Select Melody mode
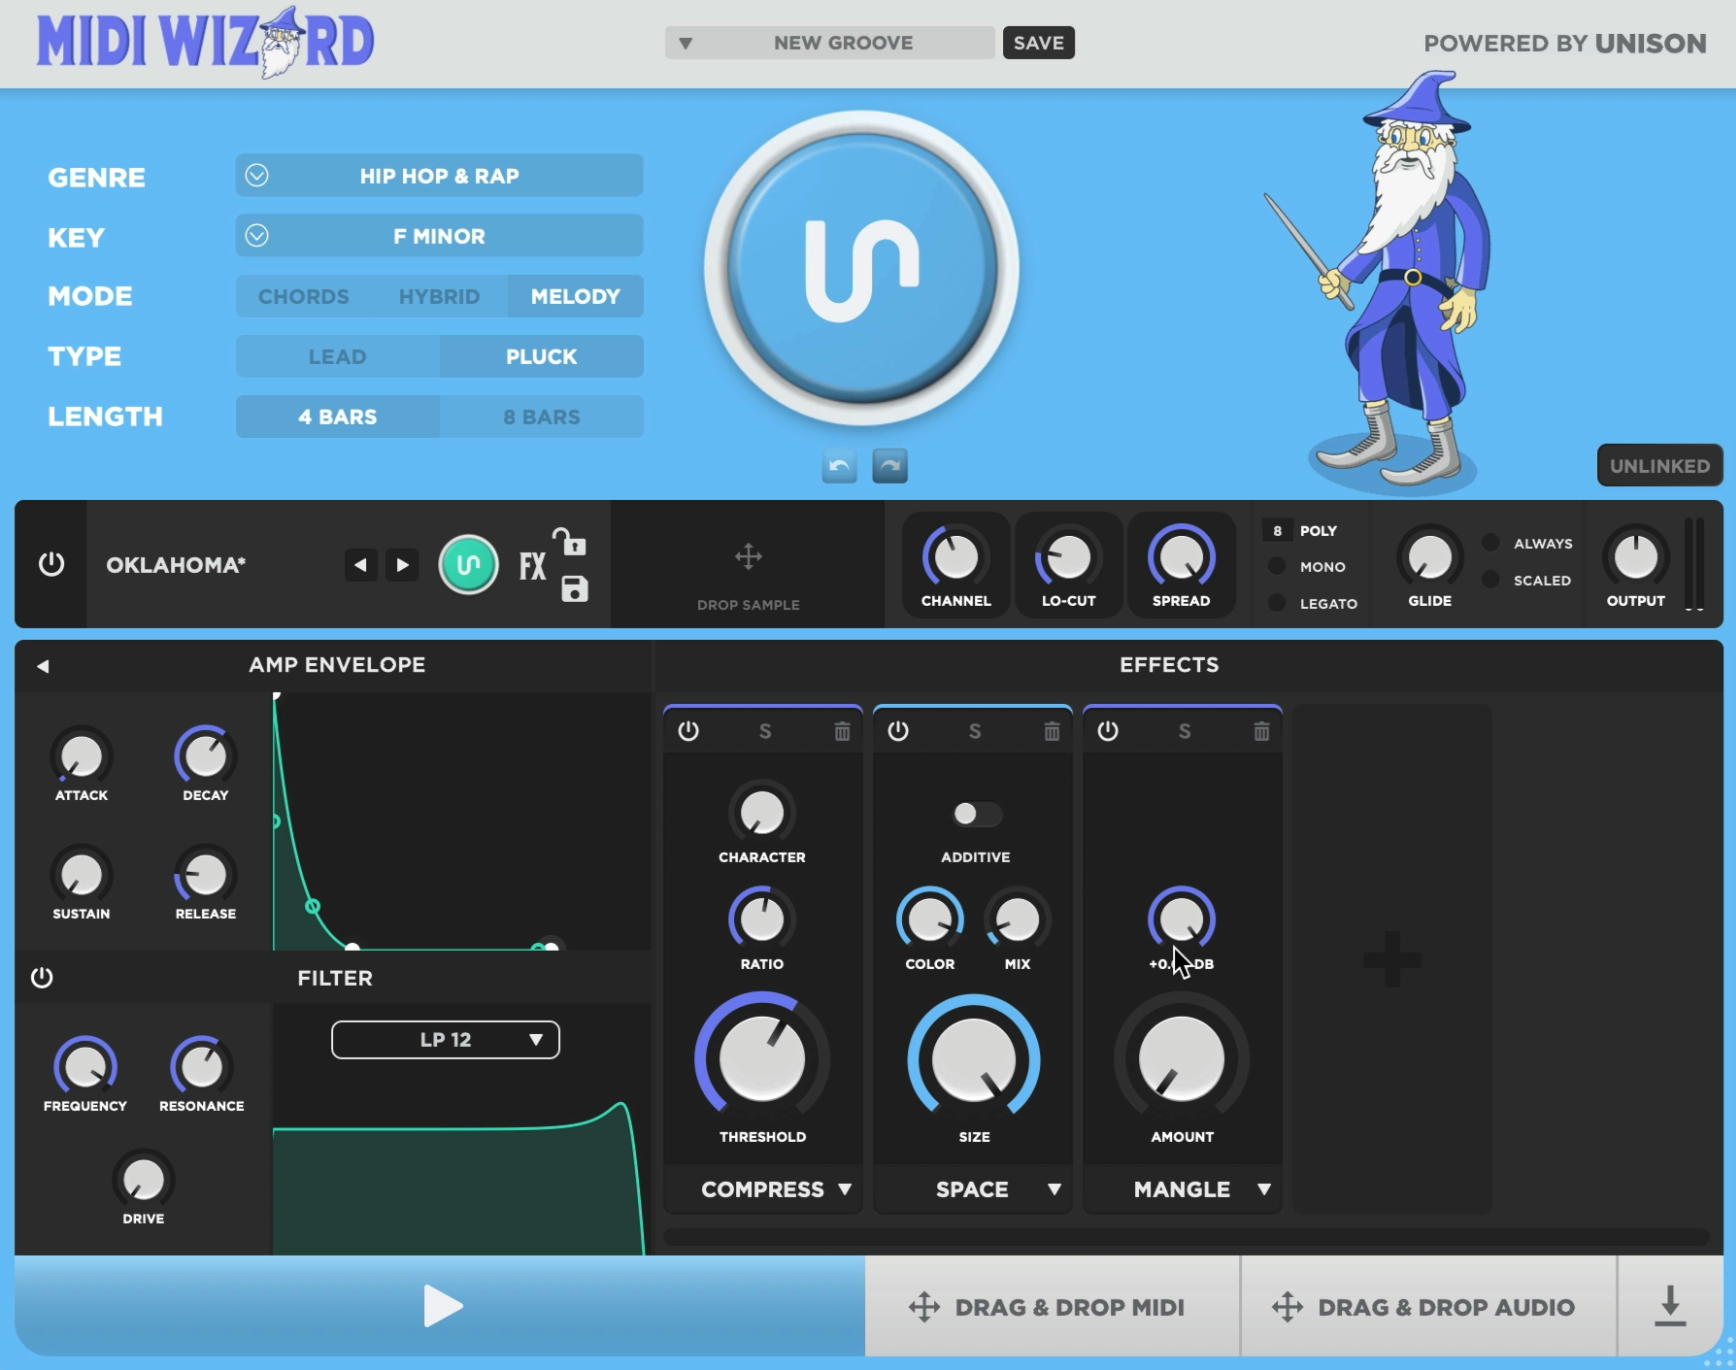The width and height of the screenshot is (1736, 1370). 575,297
